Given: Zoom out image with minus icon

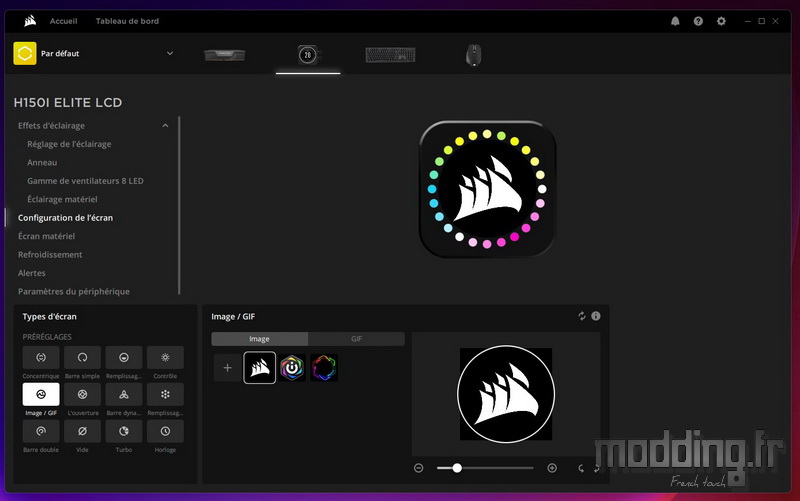Looking at the screenshot, I should (418, 468).
